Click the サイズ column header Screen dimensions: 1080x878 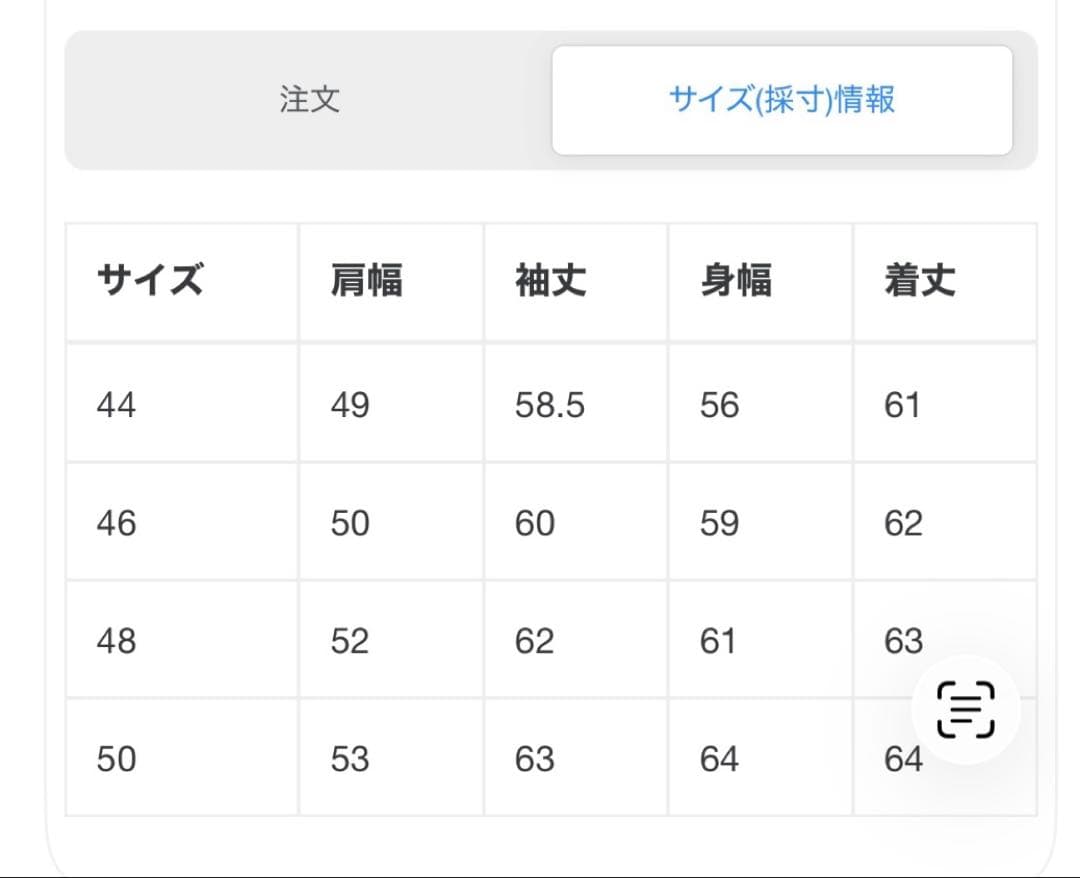(x=150, y=281)
